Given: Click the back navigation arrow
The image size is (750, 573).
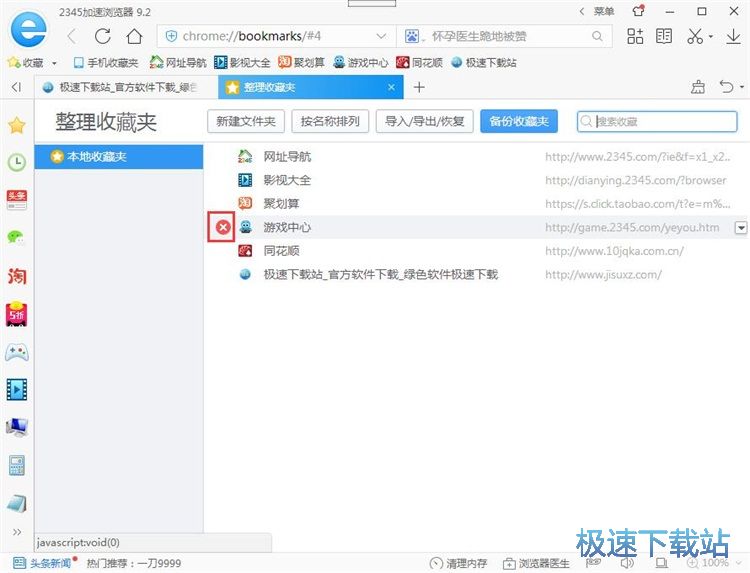Looking at the screenshot, I should [72, 36].
